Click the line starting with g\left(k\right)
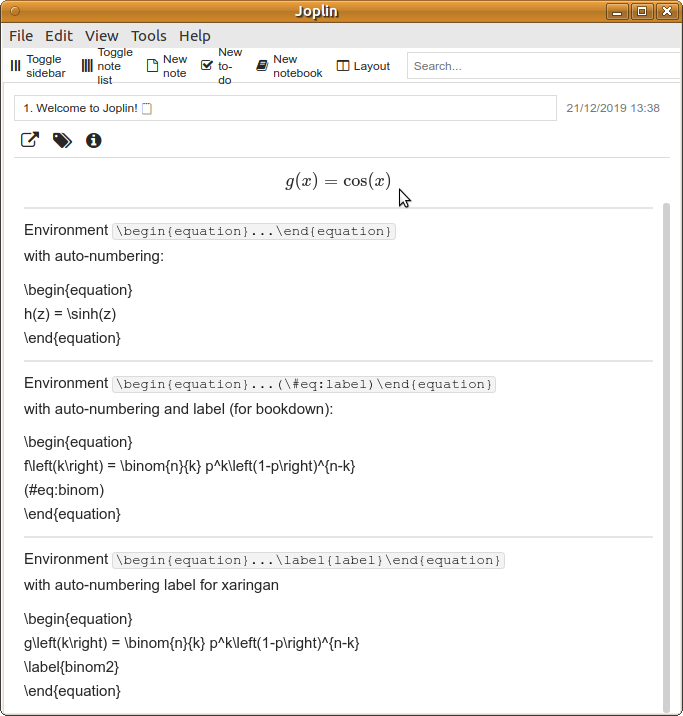 coord(192,643)
